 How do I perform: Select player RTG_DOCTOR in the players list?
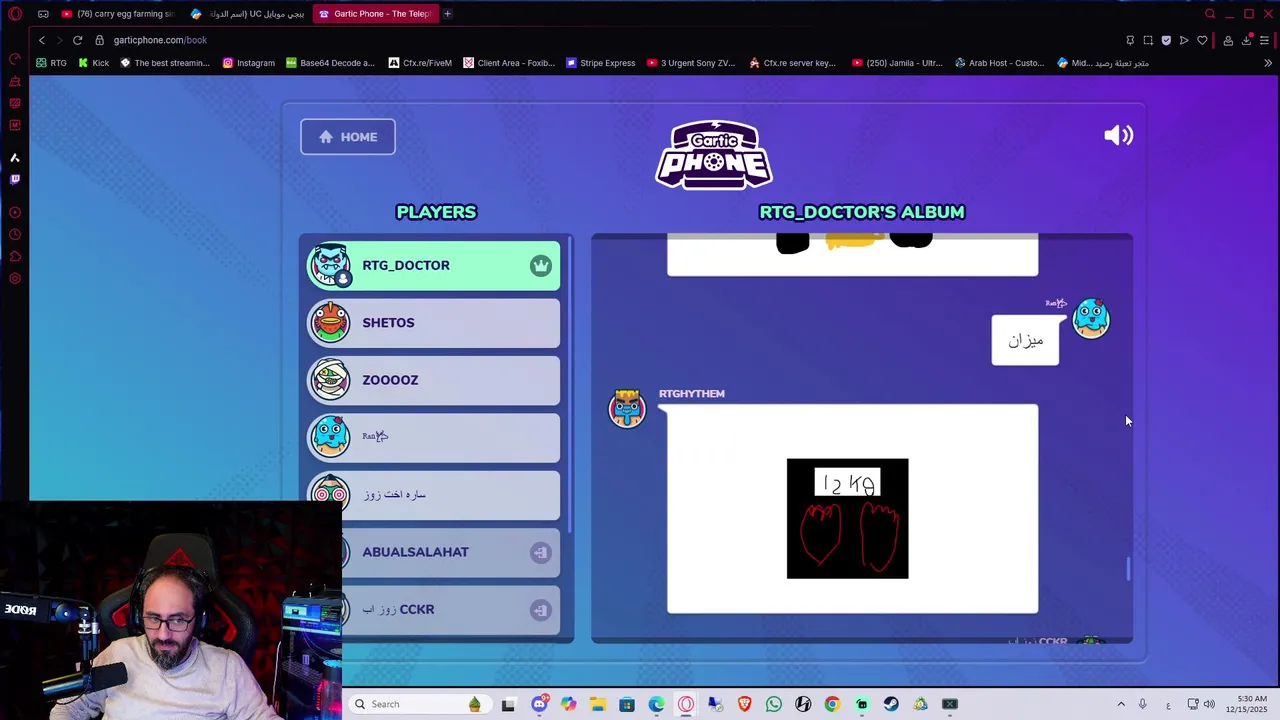pos(433,266)
